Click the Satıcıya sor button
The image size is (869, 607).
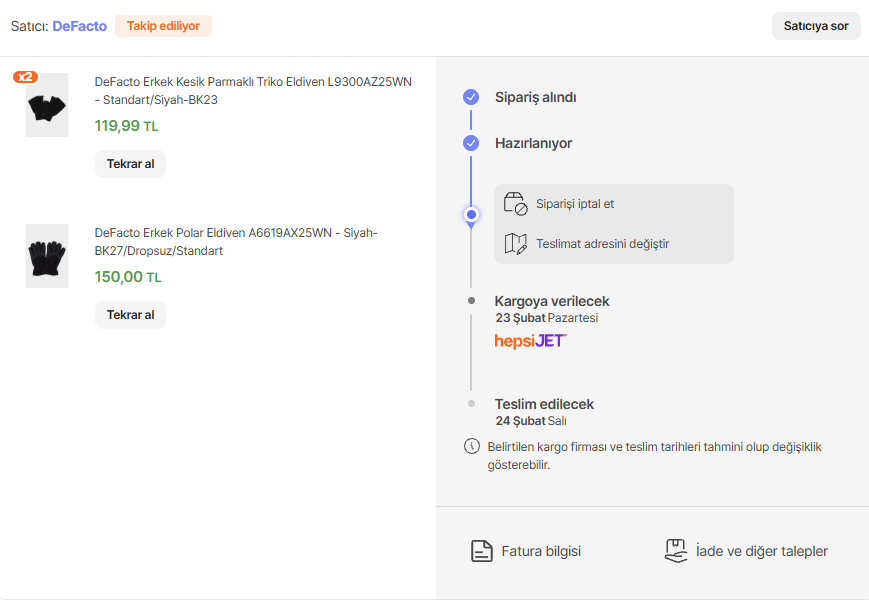(x=816, y=26)
